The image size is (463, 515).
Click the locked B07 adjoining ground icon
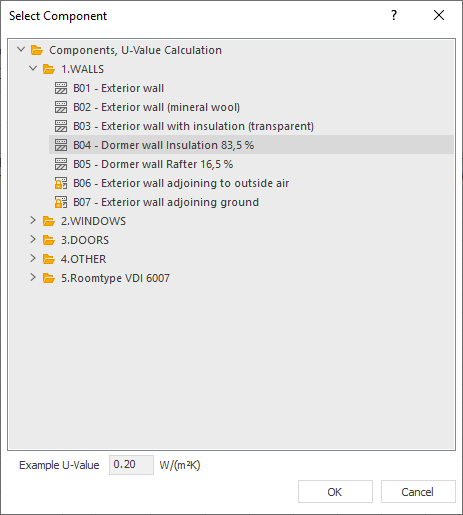click(x=61, y=202)
